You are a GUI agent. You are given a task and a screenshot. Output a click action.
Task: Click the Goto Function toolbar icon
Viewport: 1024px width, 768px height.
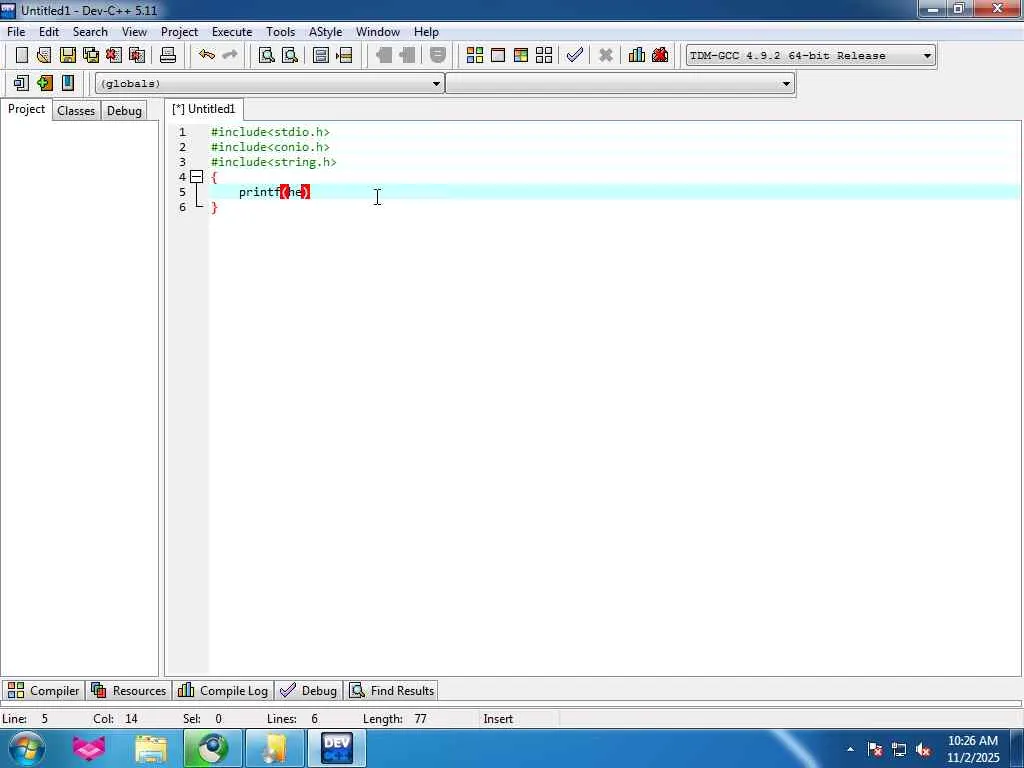pyautogui.click(x=321, y=56)
